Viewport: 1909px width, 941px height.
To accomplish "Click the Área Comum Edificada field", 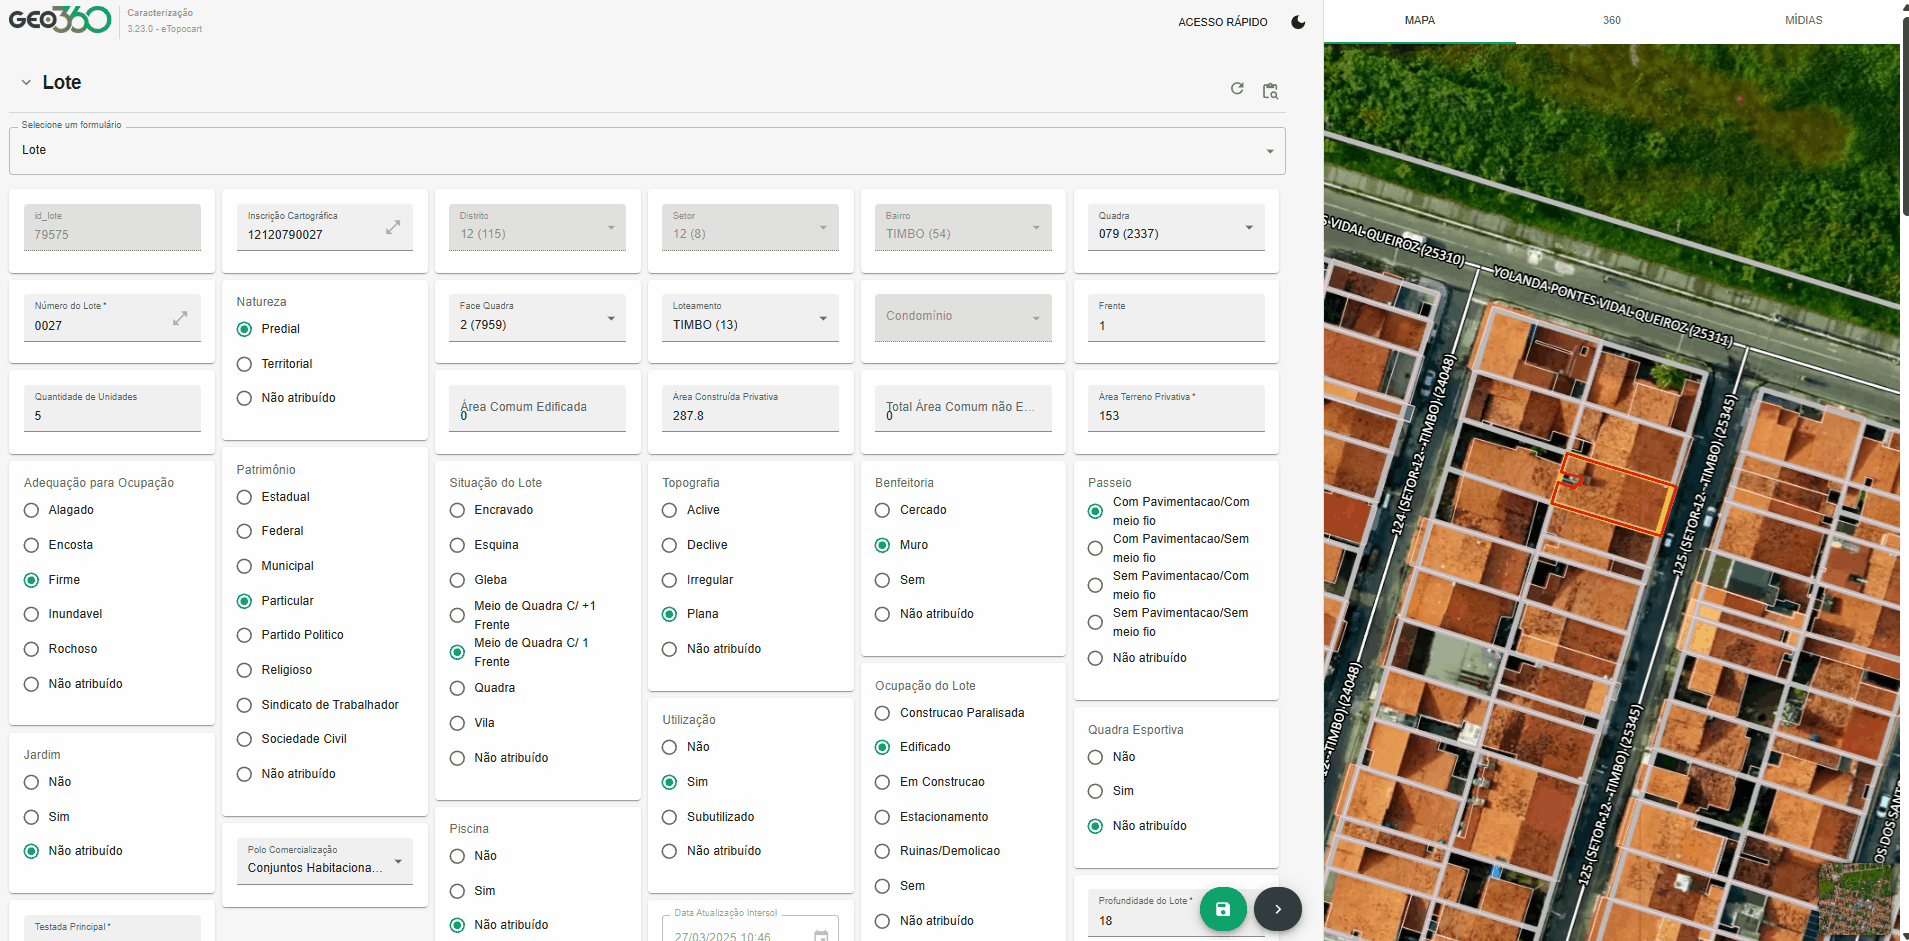I will [537, 408].
